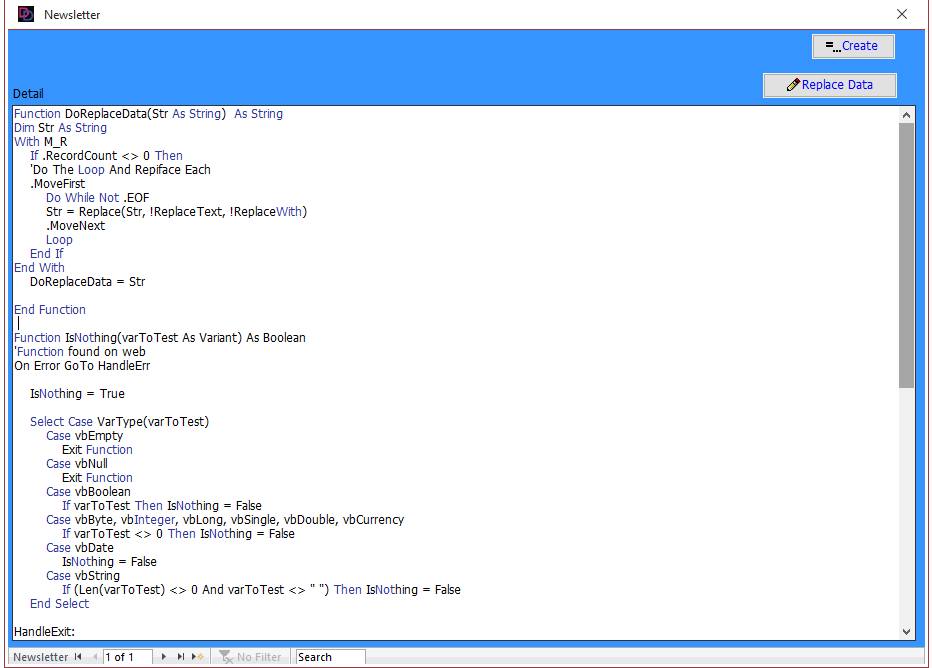
Task: Go to last record
Action: coord(181,657)
